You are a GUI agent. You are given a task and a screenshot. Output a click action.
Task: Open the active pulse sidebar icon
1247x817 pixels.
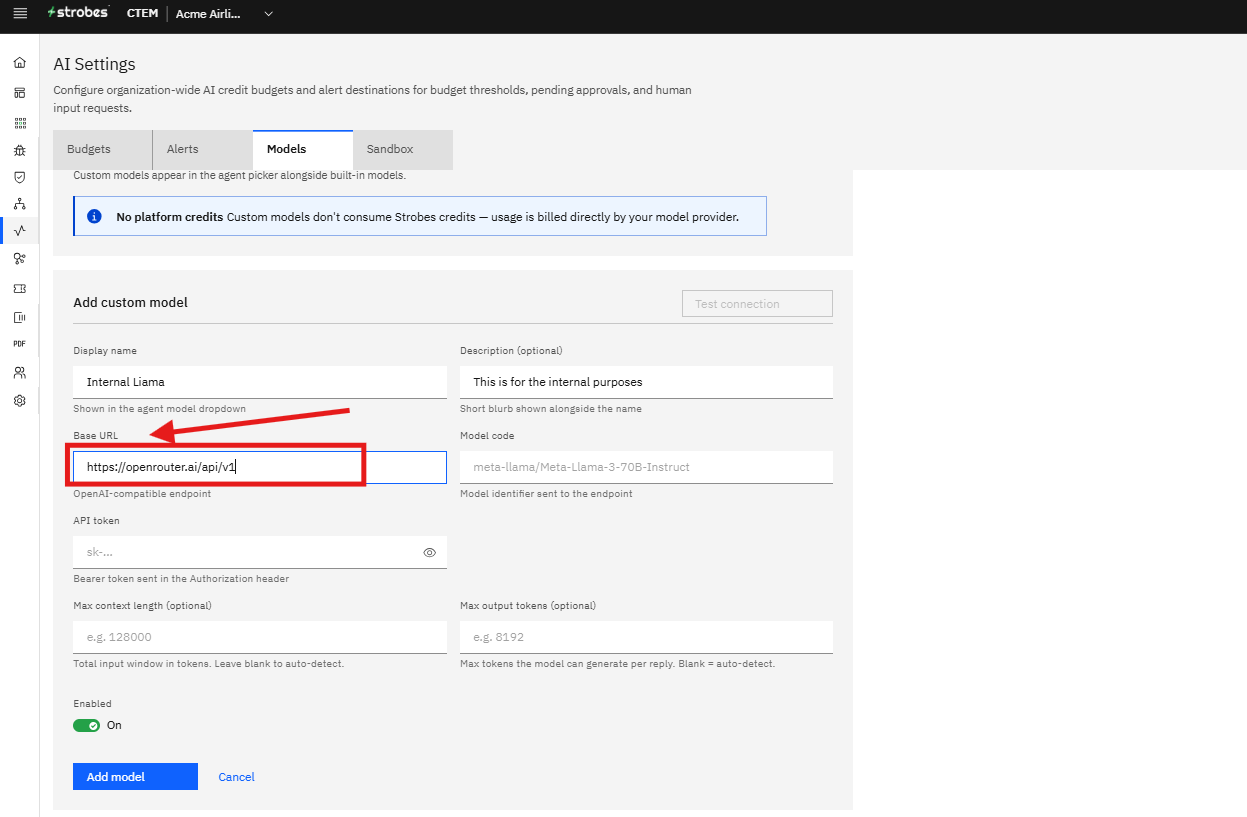[20, 231]
